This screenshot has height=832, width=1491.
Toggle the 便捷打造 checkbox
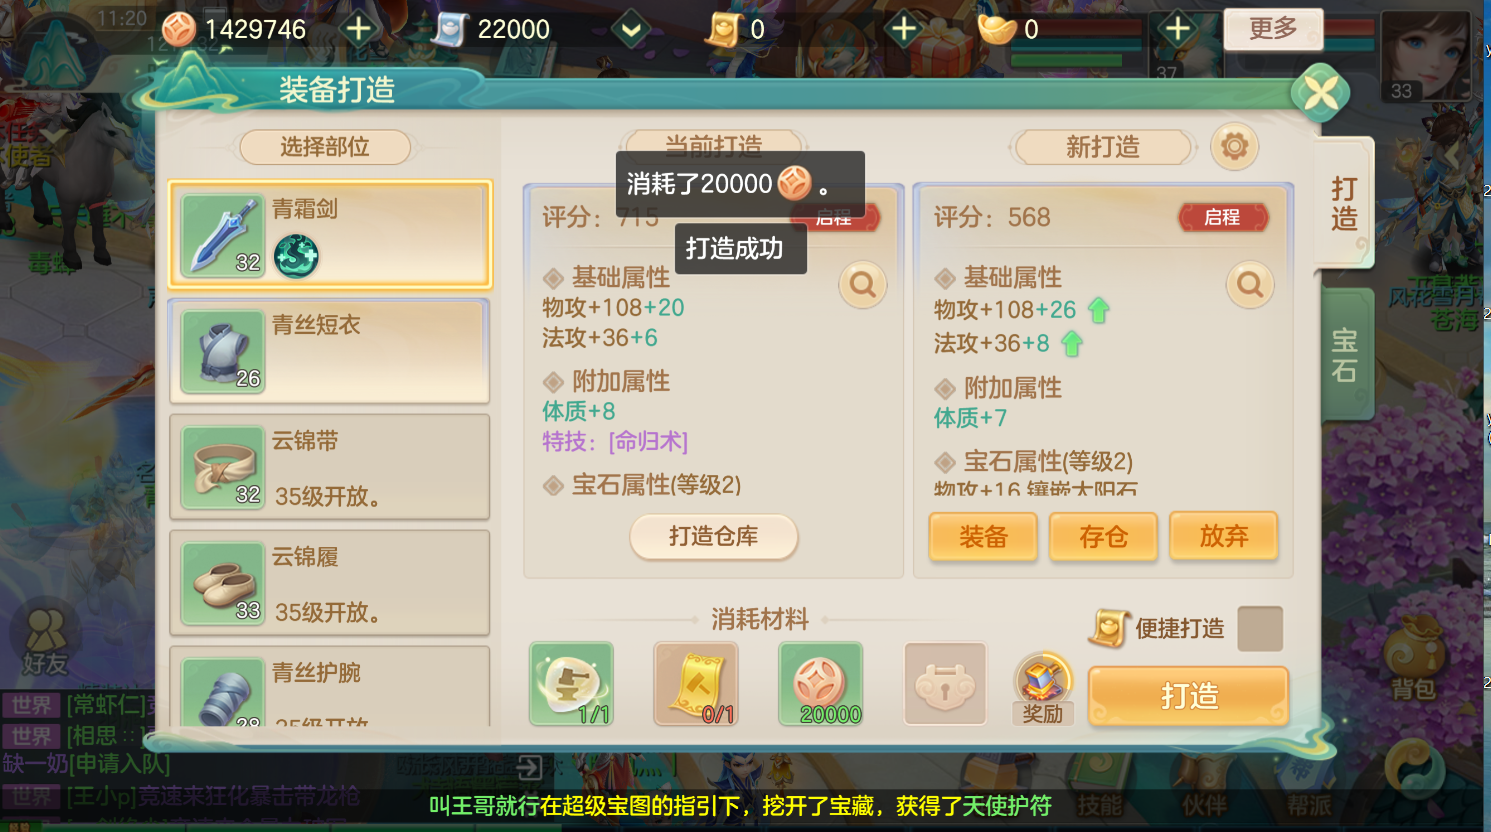[1260, 628]
